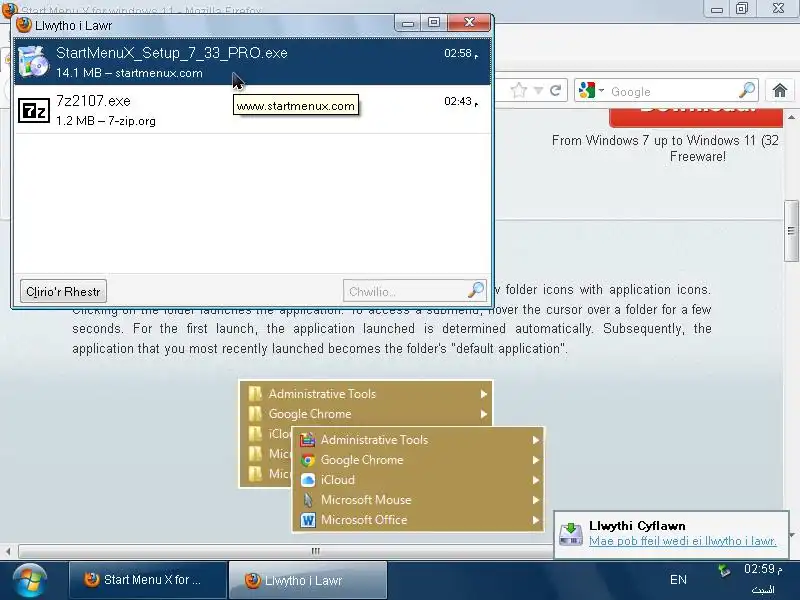Click Microsoft Office entry in front menu

(x=418, y=520)
